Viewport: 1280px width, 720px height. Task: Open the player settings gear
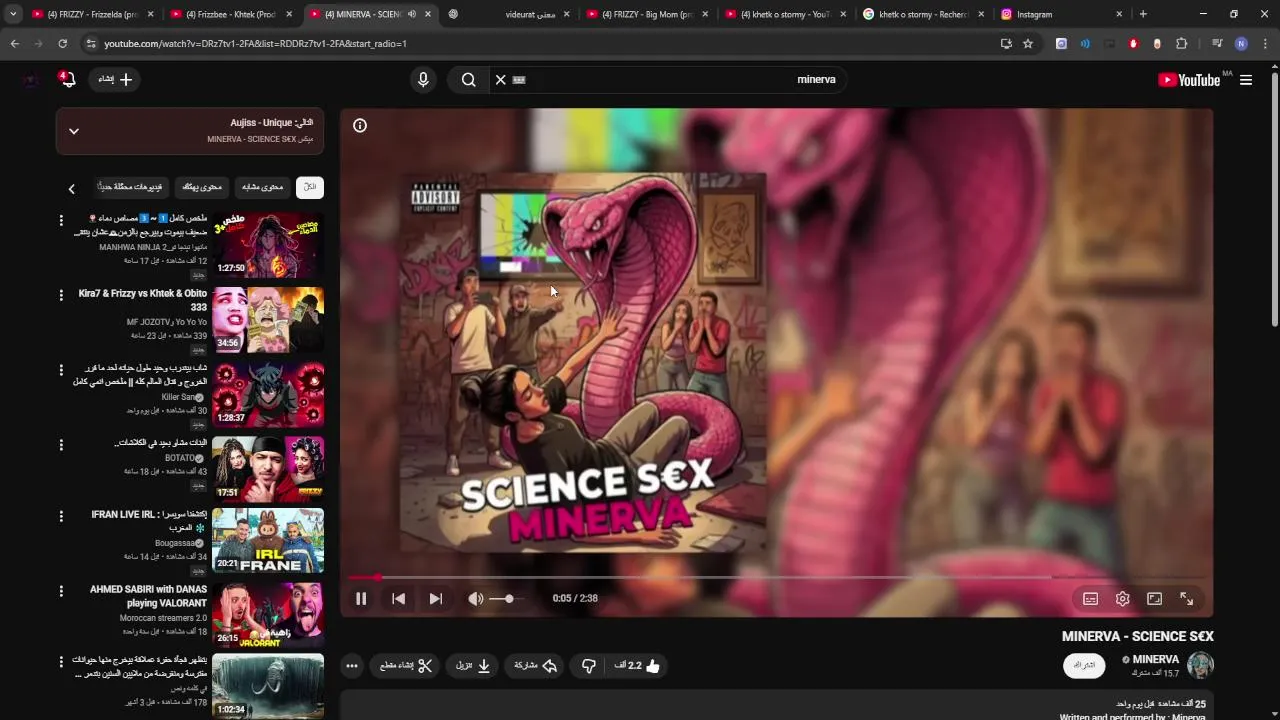[x=1122, y=599]
